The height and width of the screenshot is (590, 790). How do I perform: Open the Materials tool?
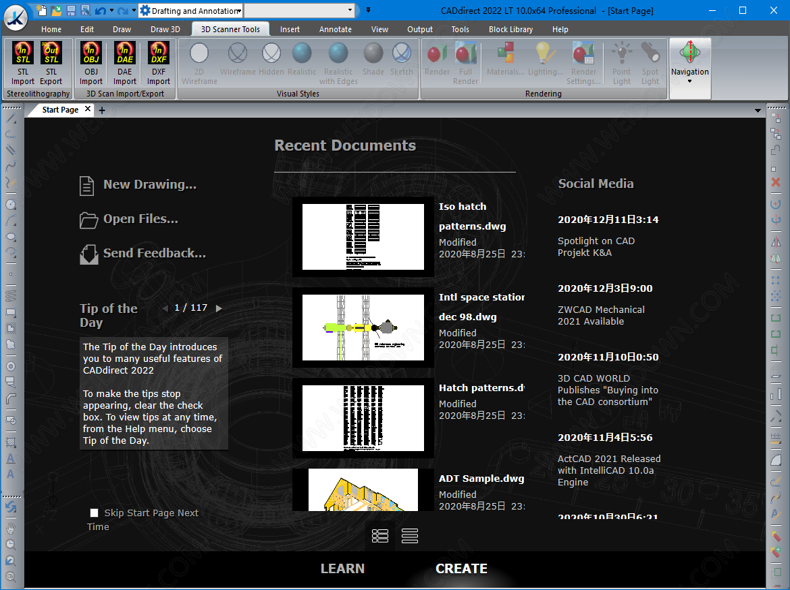coord(505,59)
